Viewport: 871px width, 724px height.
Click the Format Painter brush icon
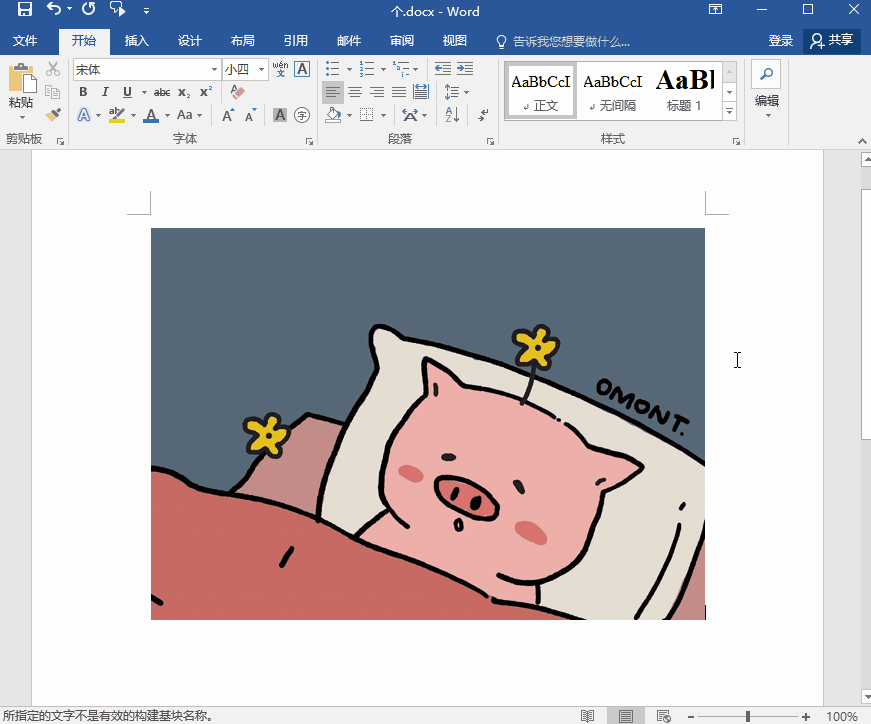[53, 115]
